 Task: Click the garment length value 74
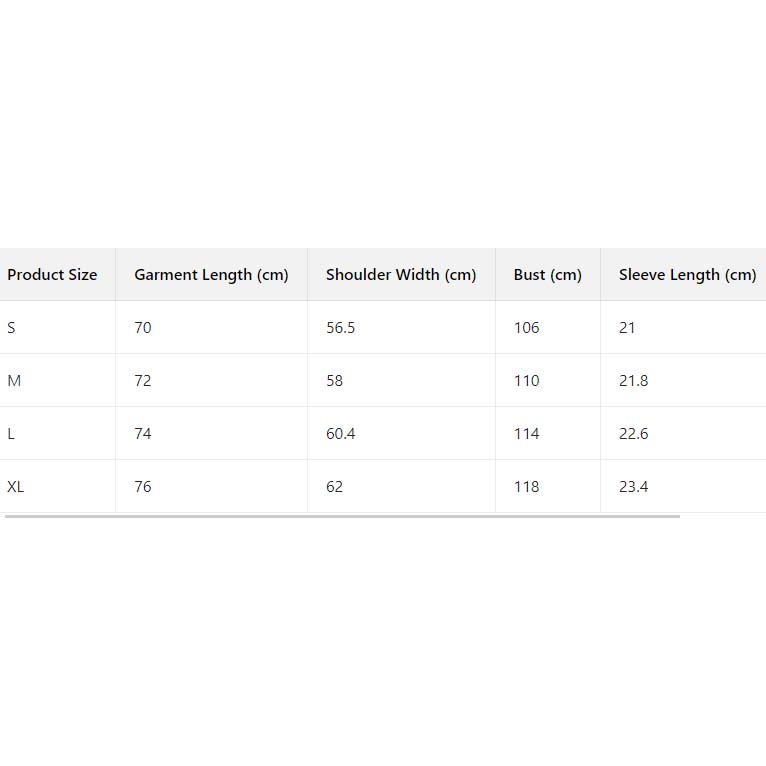coord(143,434)
